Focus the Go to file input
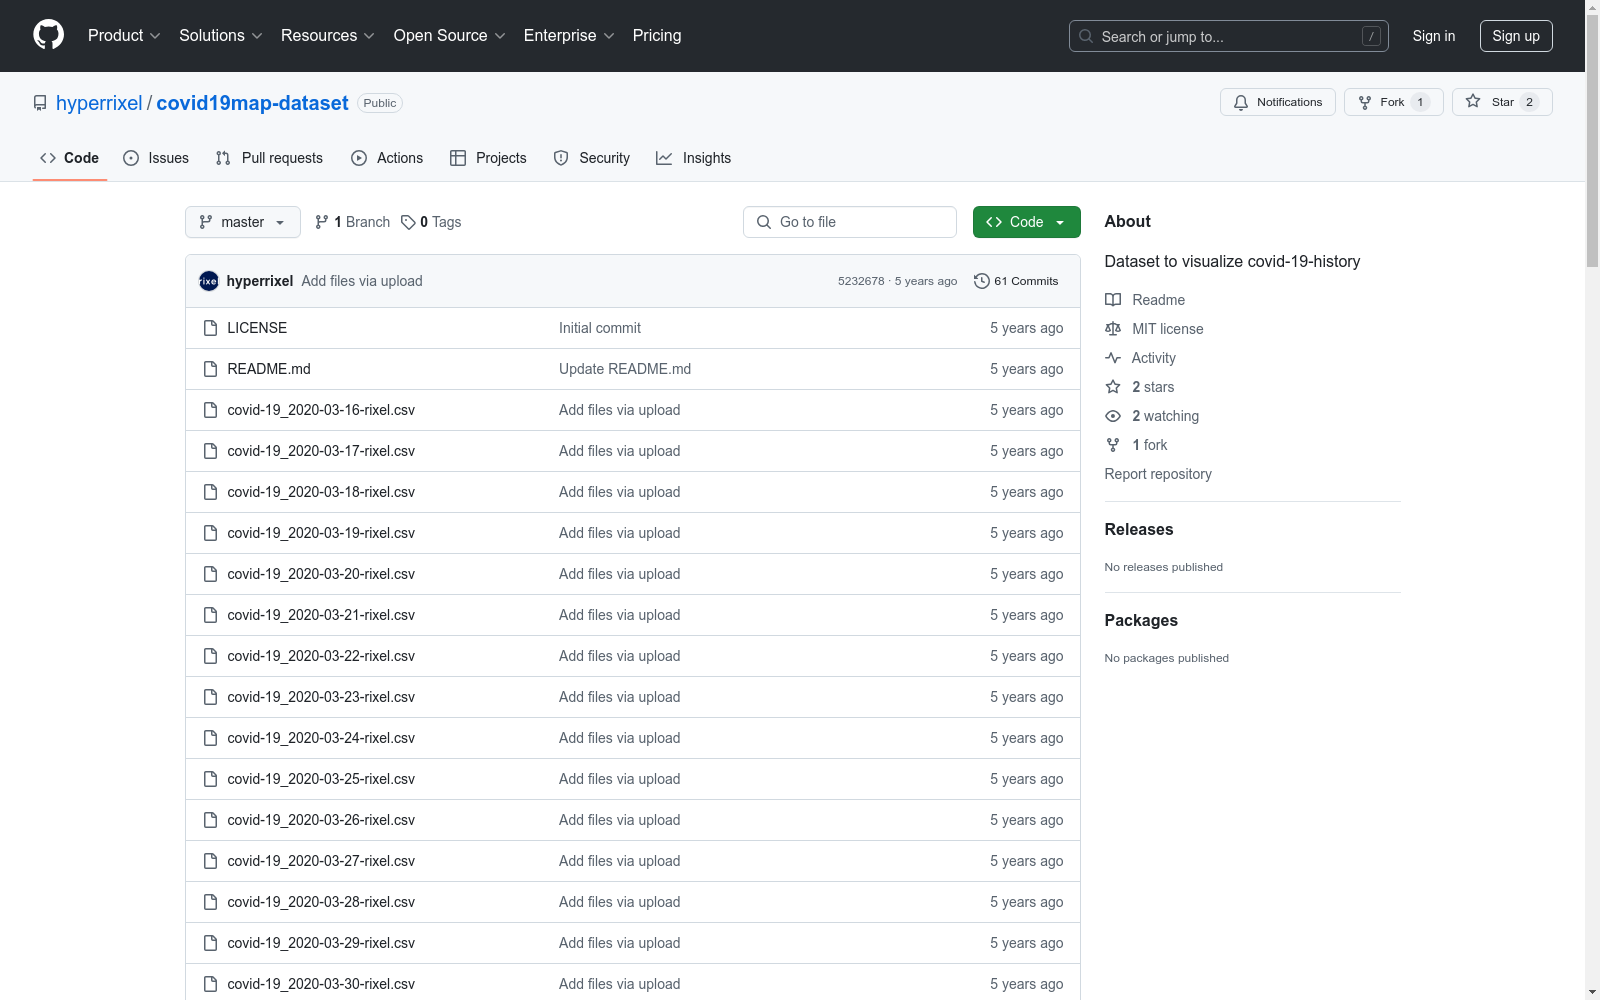Screen dimensions: 1600x1000 tap(850, 222)
